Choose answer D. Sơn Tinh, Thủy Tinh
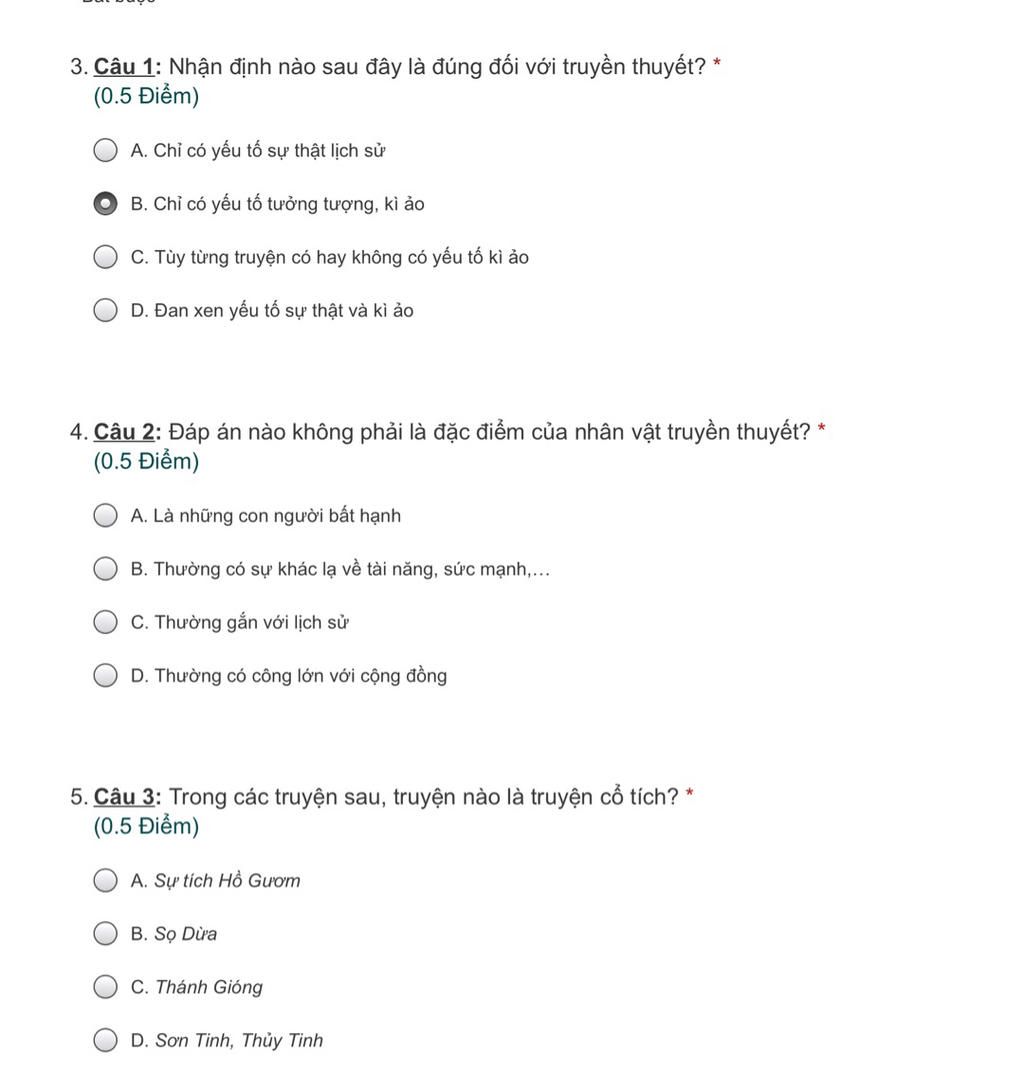This screenshot has width=1024, height=1072. click(x=105, y=1041)
